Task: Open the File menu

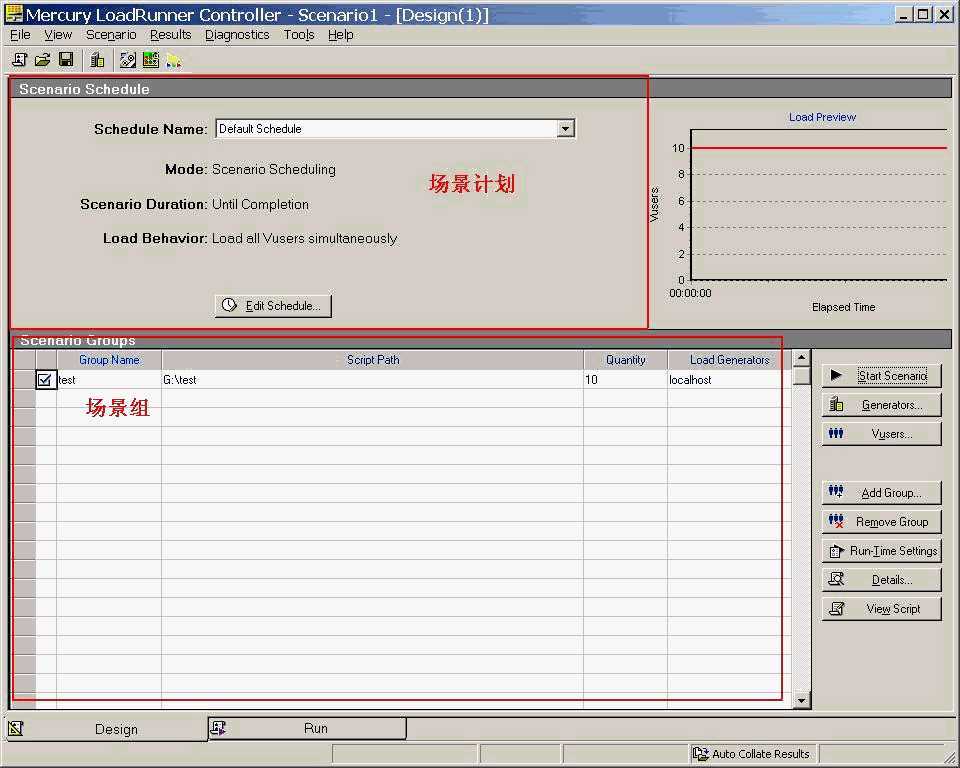Action: click(x=20, y=35)
